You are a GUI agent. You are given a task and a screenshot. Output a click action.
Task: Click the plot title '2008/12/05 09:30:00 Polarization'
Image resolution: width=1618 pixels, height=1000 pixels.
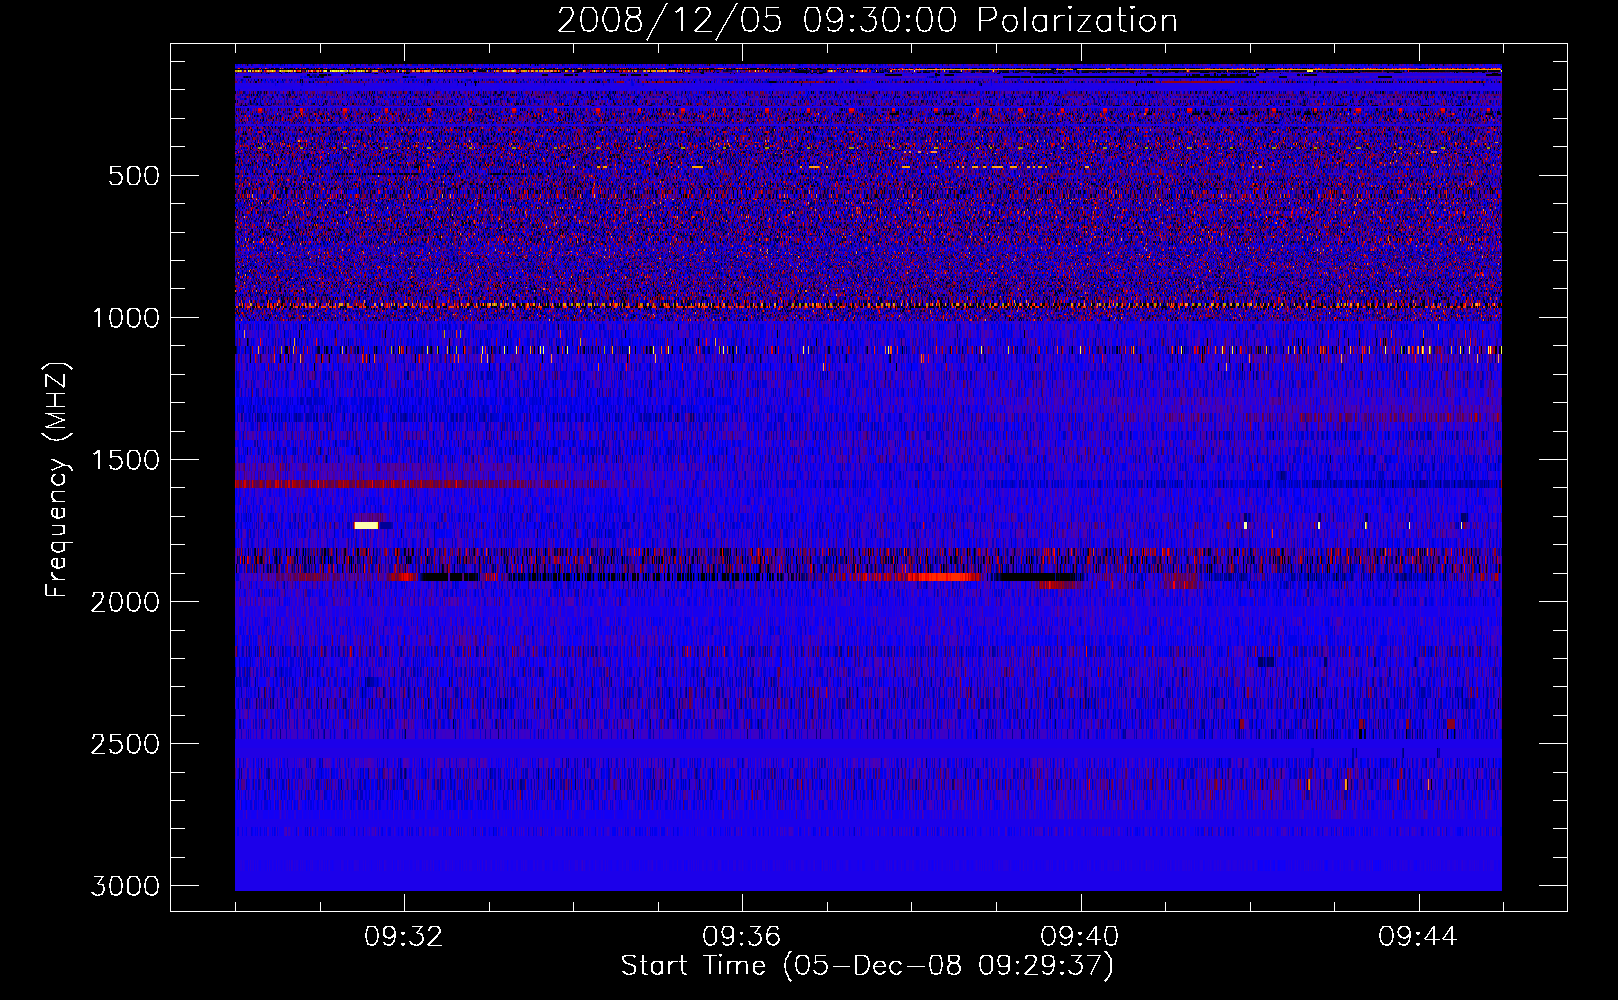pyautogui.click(x=867, y=21)
